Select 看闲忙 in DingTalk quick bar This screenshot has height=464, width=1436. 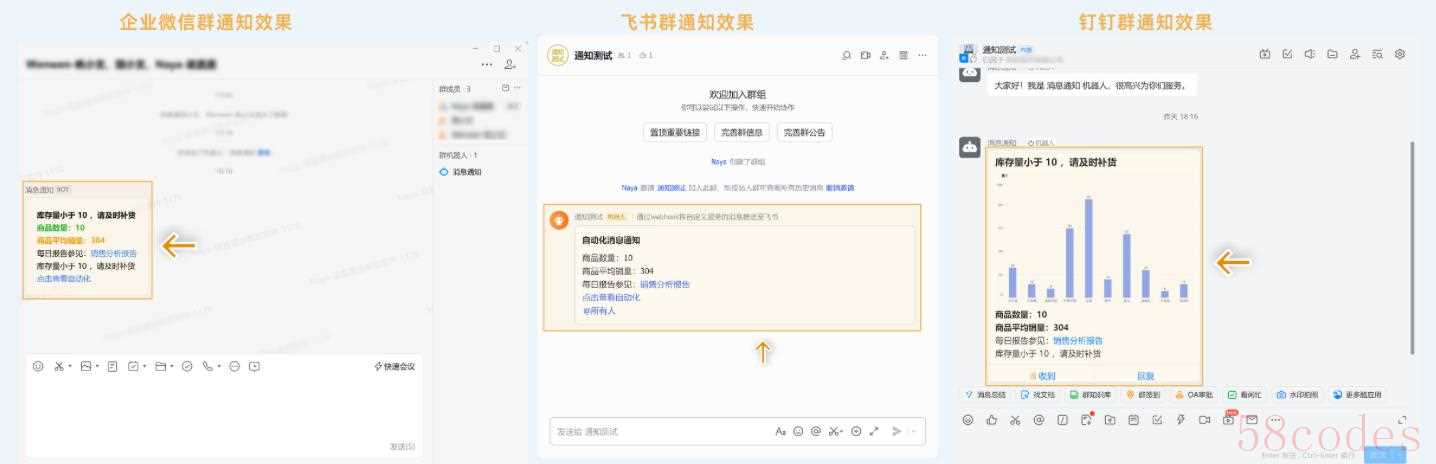pos(1245,395)
